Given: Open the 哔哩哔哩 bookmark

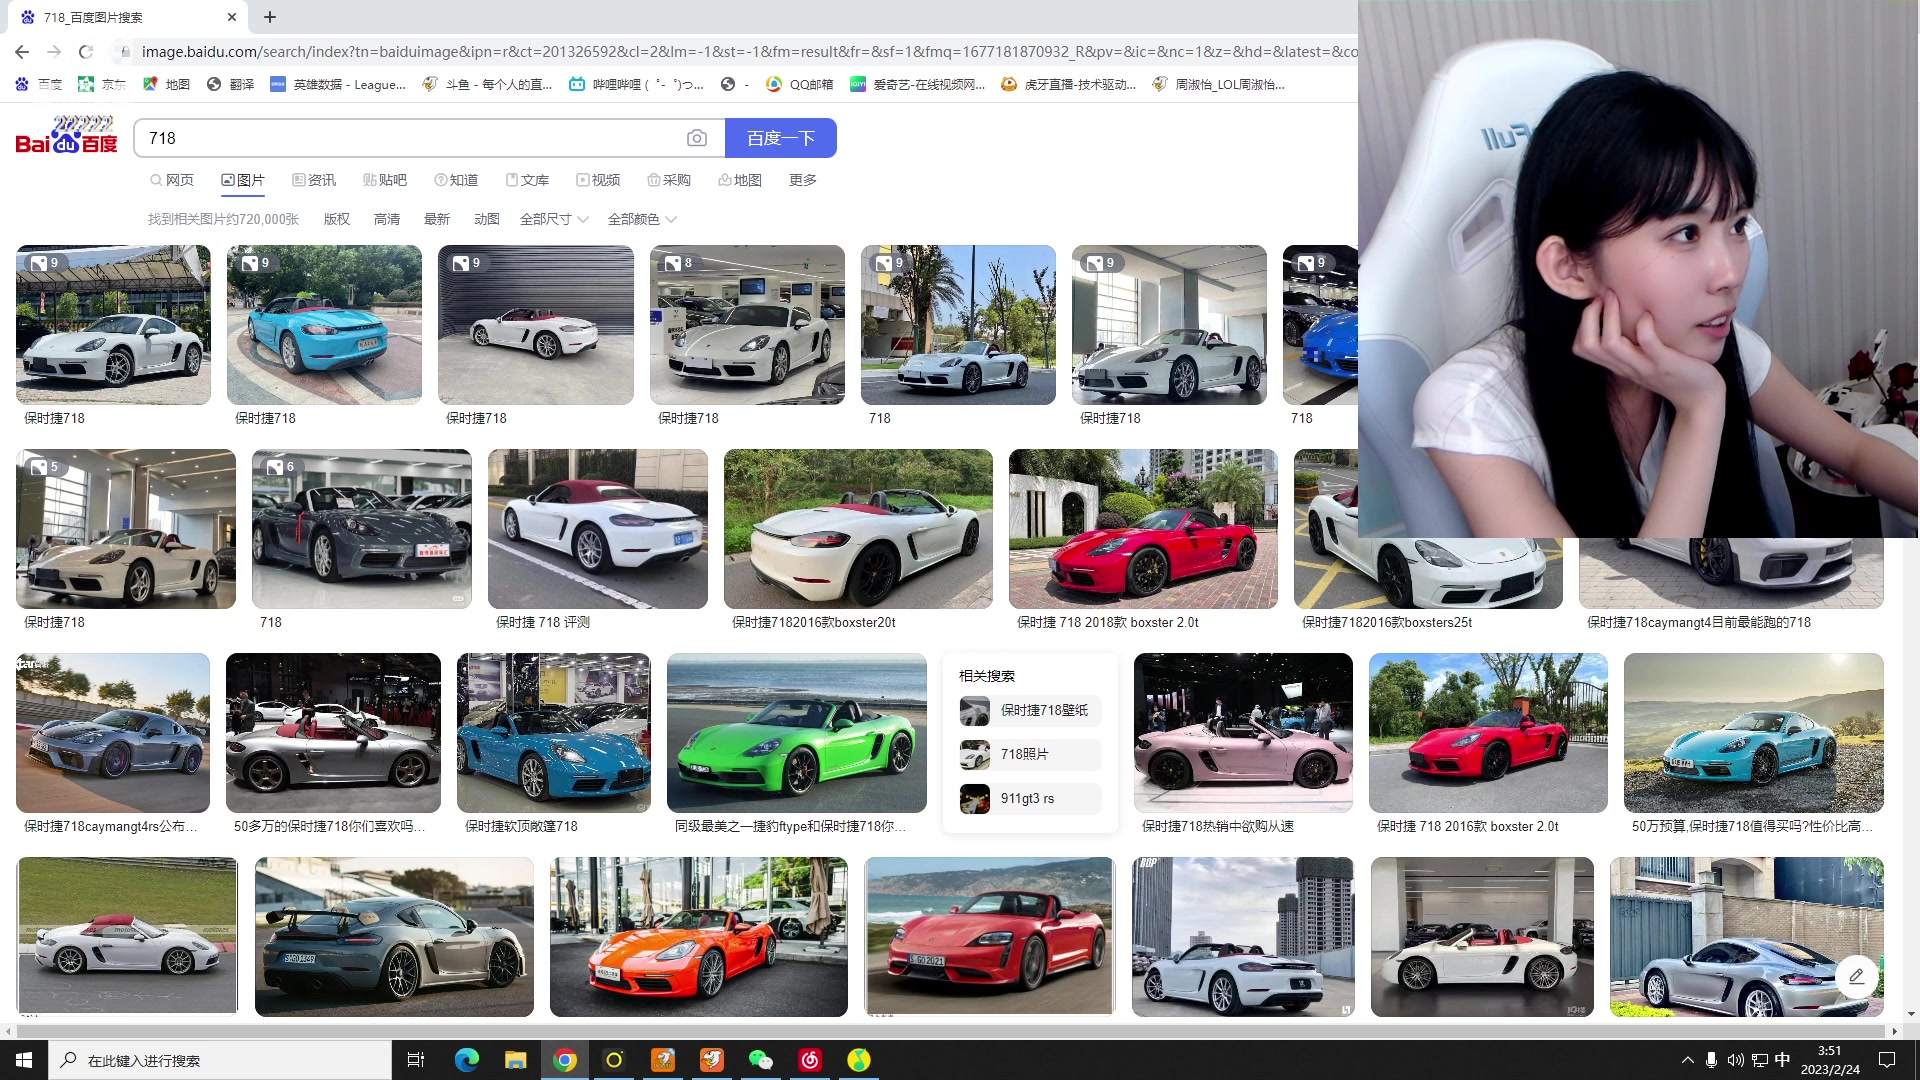Looking at the screenshot, I should click(x=636, y=85).
